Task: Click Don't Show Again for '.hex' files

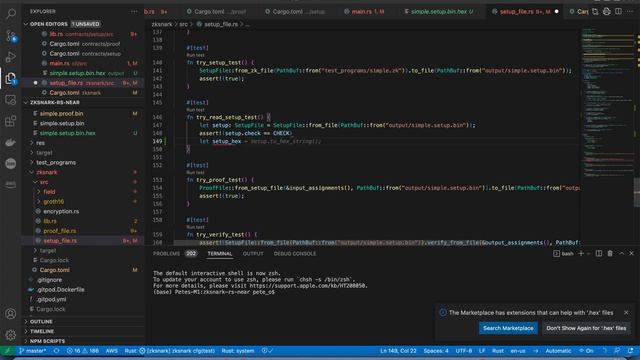Action: click(586, 328)
